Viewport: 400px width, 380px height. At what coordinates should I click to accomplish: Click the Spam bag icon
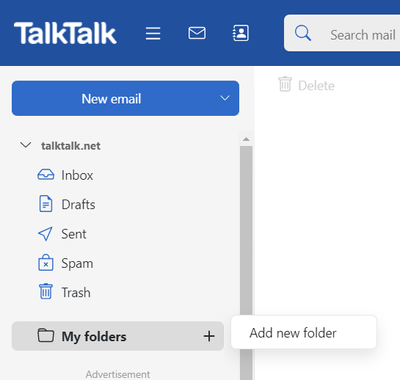tap(46, 263)
